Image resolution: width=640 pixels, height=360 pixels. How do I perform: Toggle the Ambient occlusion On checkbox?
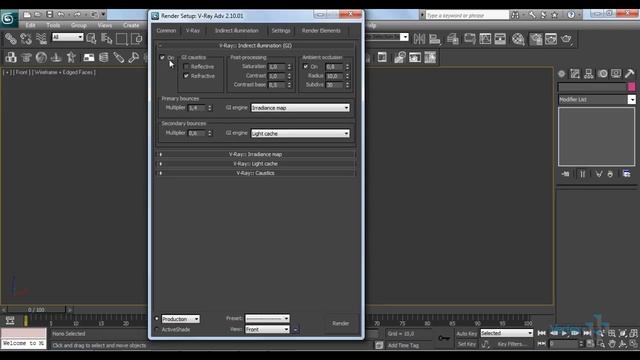306,66
